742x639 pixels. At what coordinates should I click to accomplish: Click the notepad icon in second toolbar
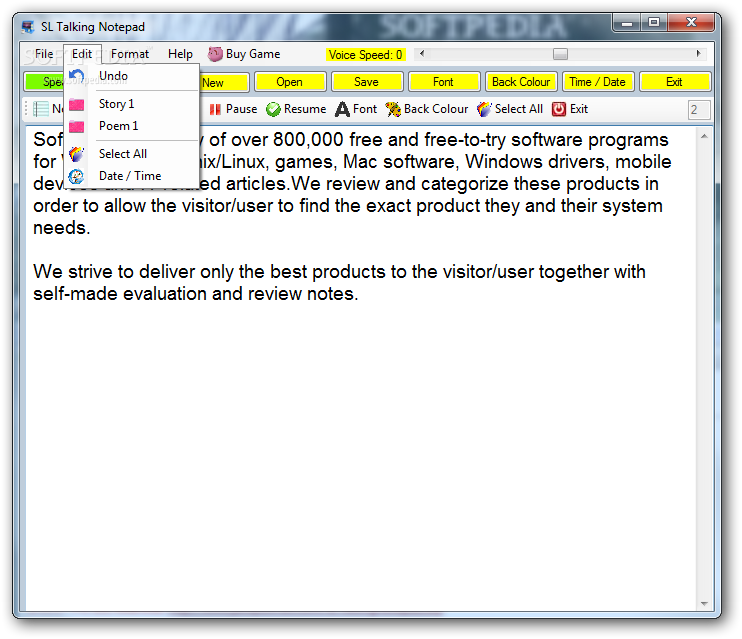click(41, 109)
